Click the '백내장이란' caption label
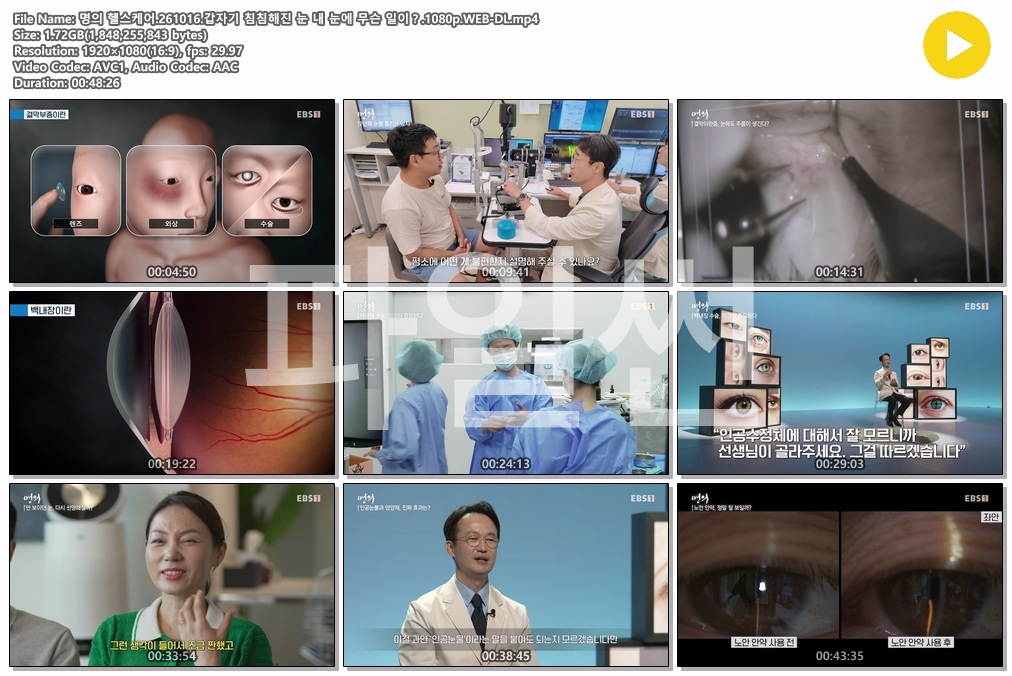The height and width of the screenshot is (676, 1012). click(51, 310)
